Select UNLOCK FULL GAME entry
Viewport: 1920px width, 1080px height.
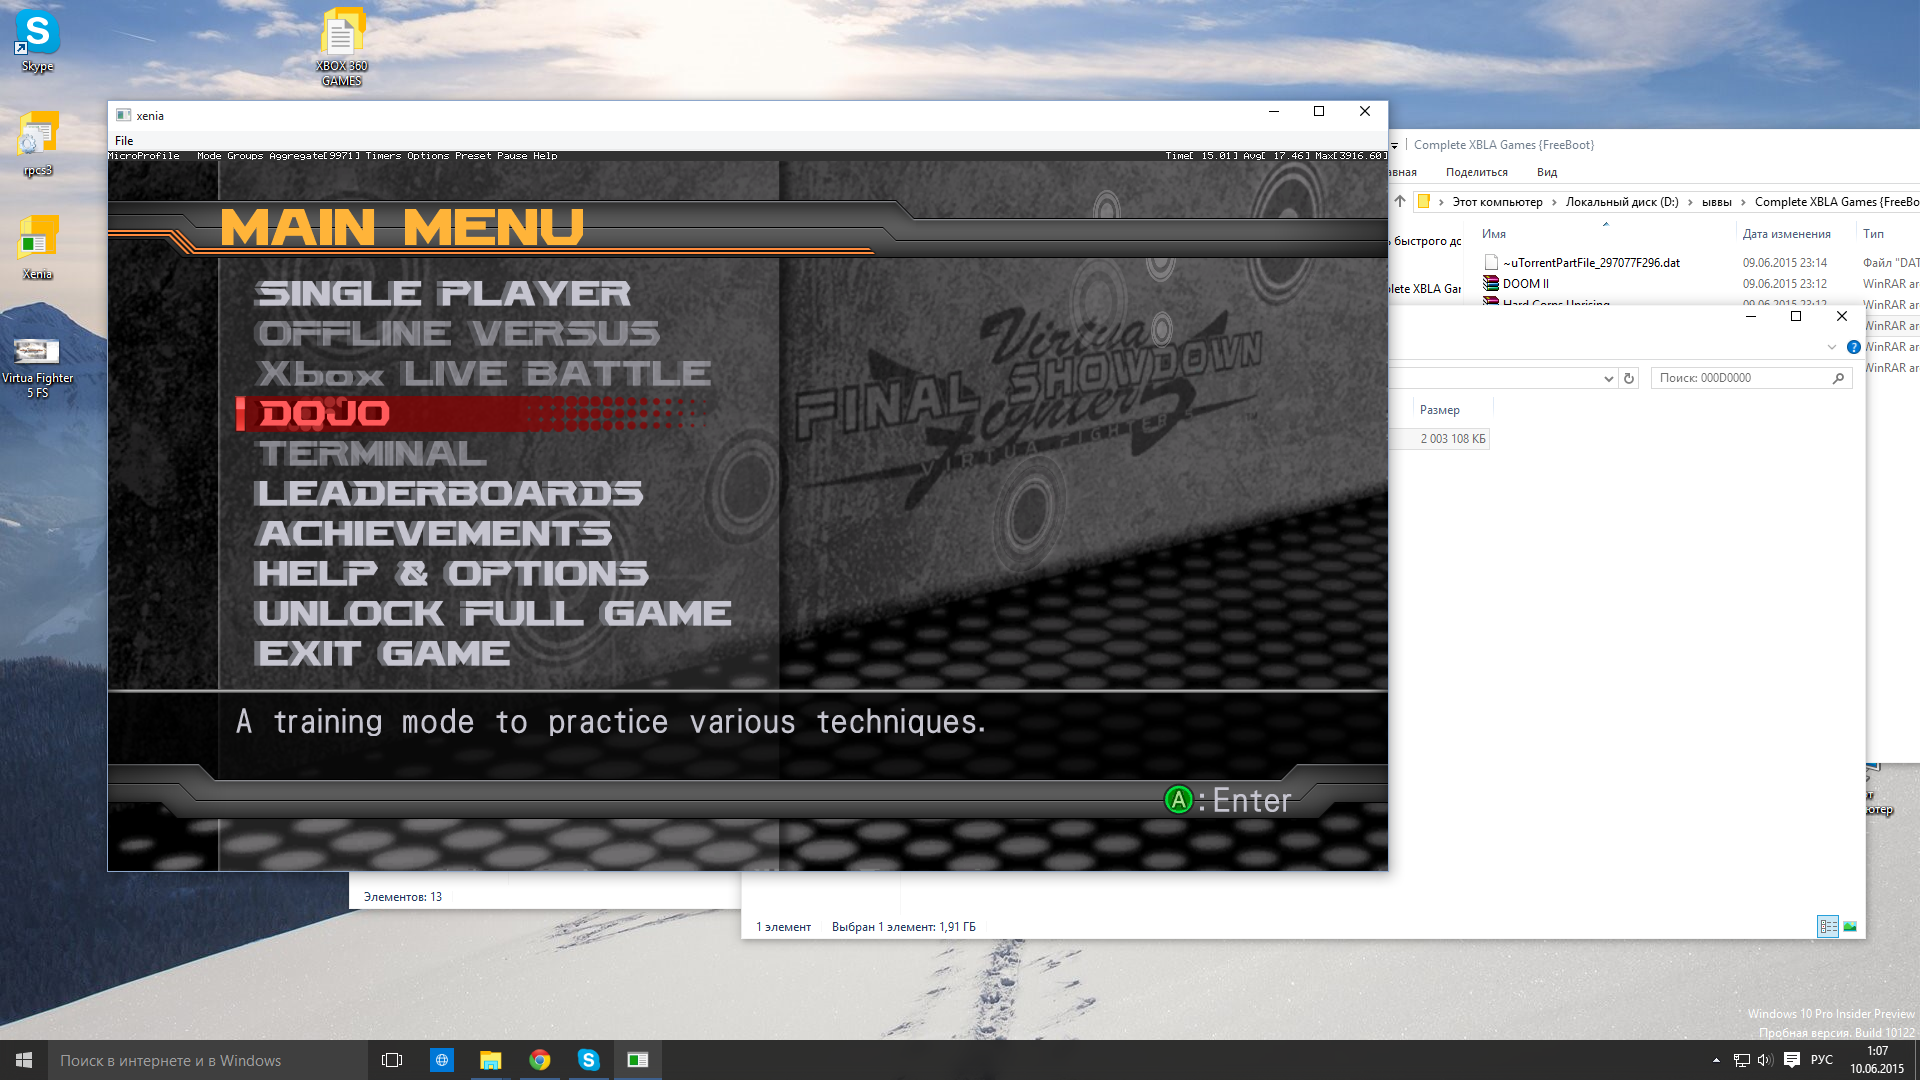coord(494,613)
